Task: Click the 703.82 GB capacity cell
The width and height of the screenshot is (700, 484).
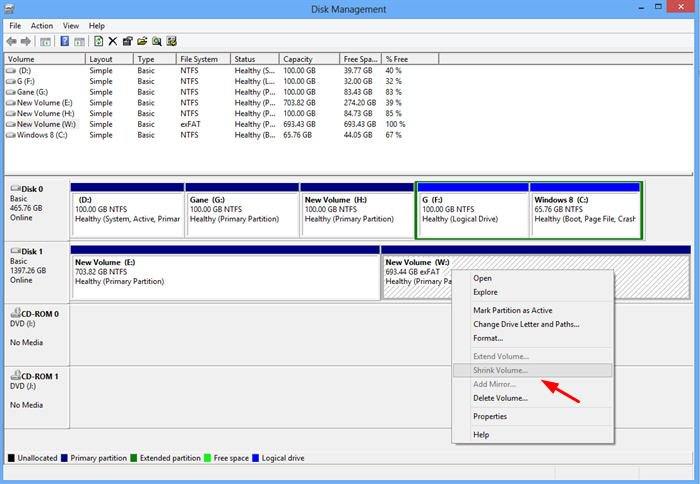Action: click(299, 103)
